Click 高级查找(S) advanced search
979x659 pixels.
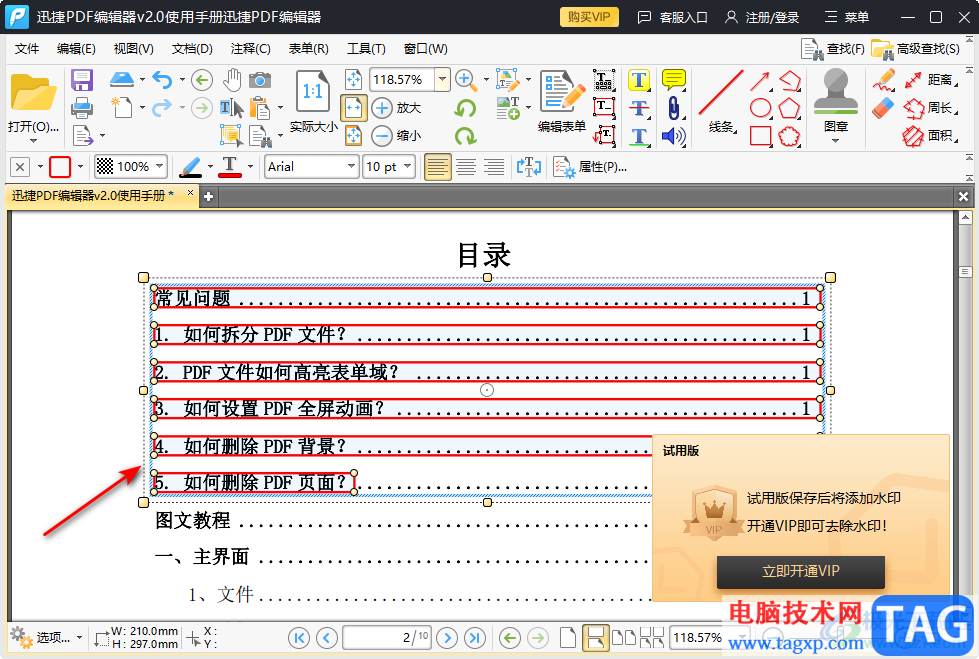coord(915,49)
